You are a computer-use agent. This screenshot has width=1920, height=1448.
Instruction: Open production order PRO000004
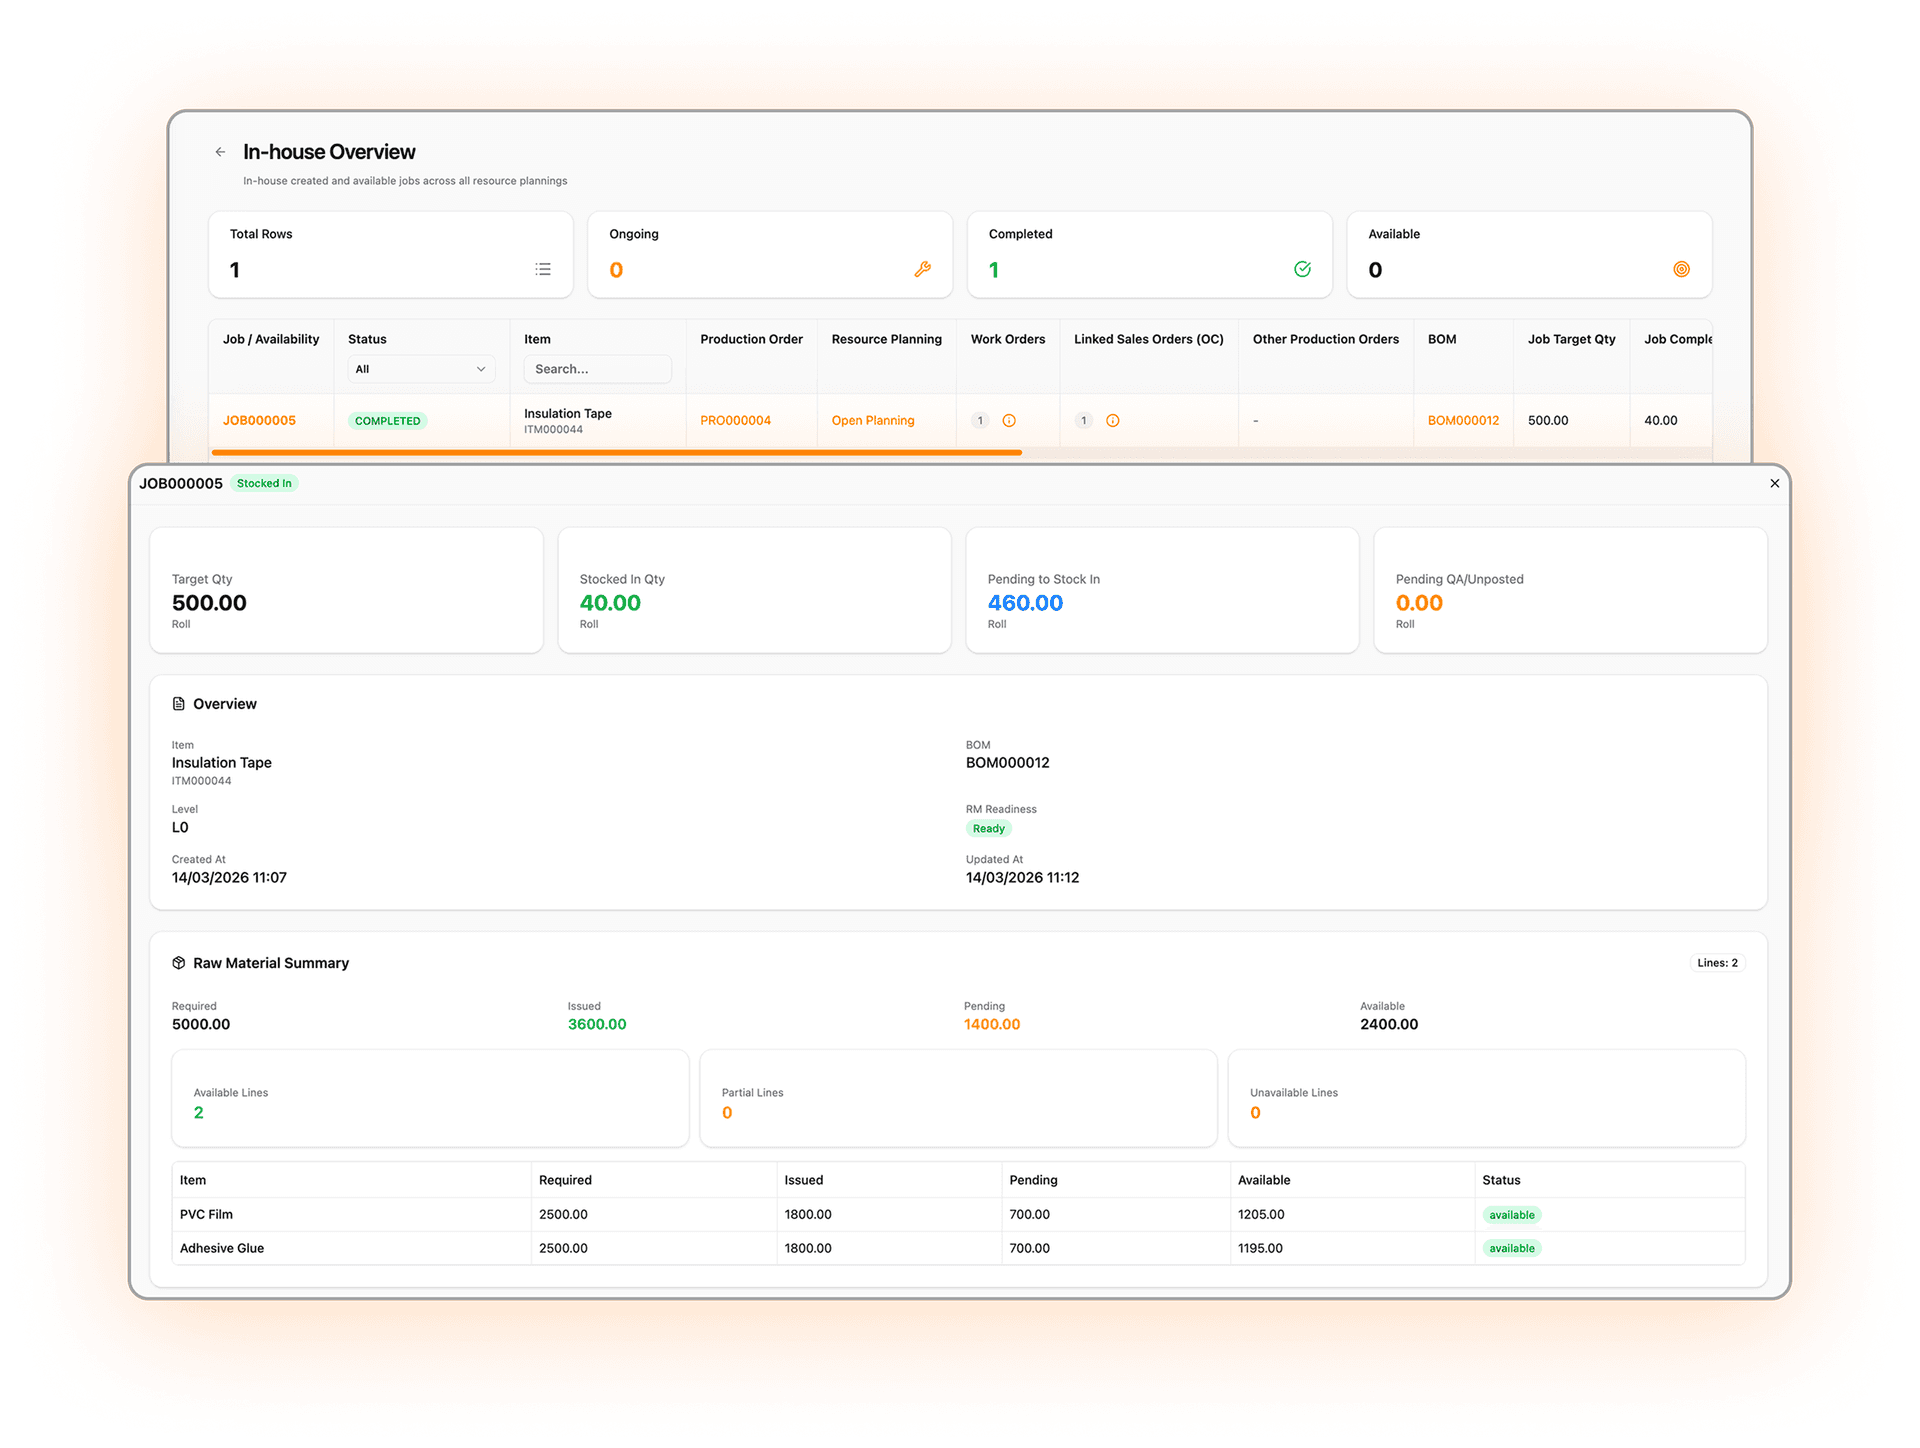point(735,421)
